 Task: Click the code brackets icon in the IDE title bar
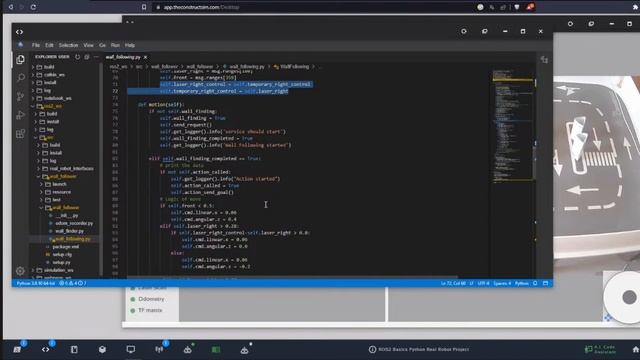click(x=20, y=31)
